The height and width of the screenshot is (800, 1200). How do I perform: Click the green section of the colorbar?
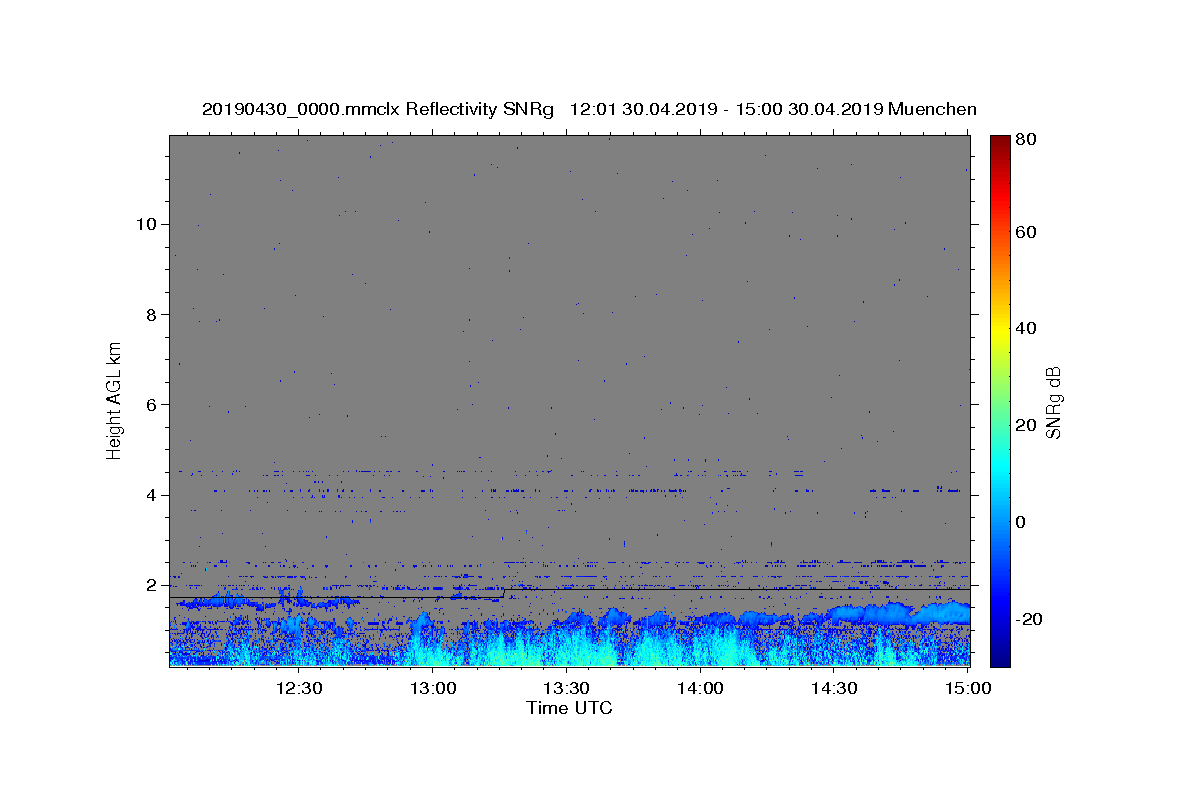click(x=1000, y=400)
